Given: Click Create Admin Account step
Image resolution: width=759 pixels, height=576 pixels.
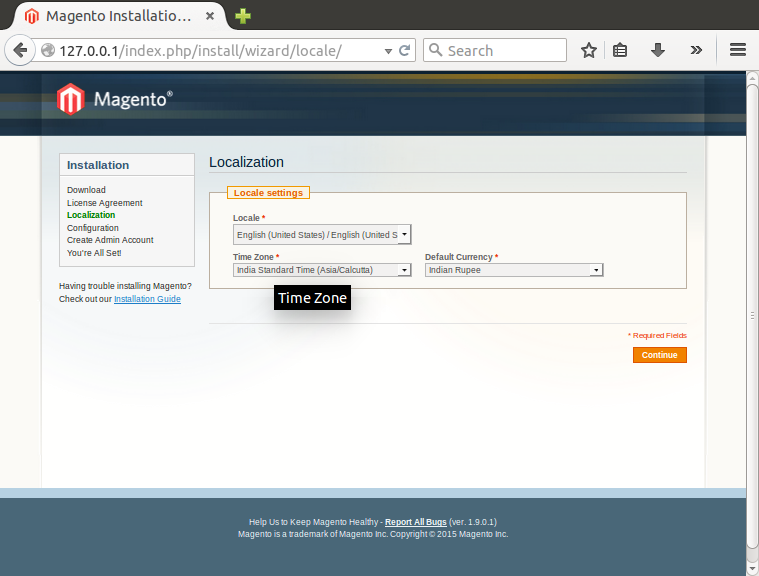Looking at the screenshot, I should pos(110,240).
